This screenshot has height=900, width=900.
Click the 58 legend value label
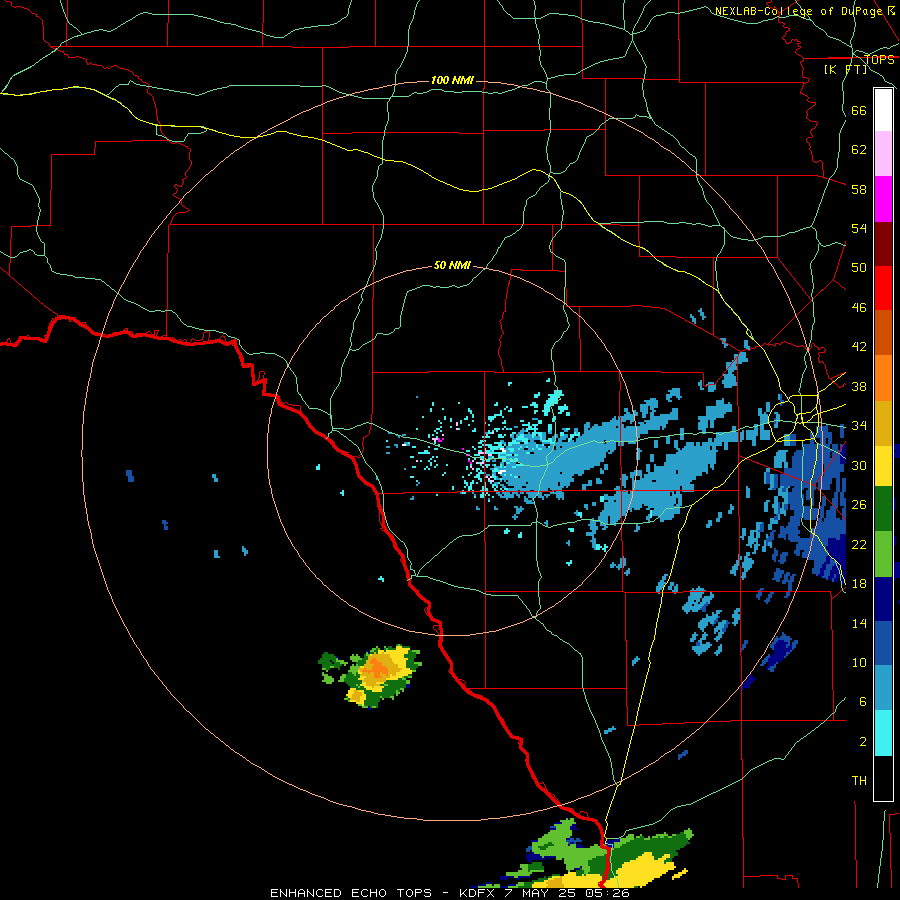tap(859, 189)
